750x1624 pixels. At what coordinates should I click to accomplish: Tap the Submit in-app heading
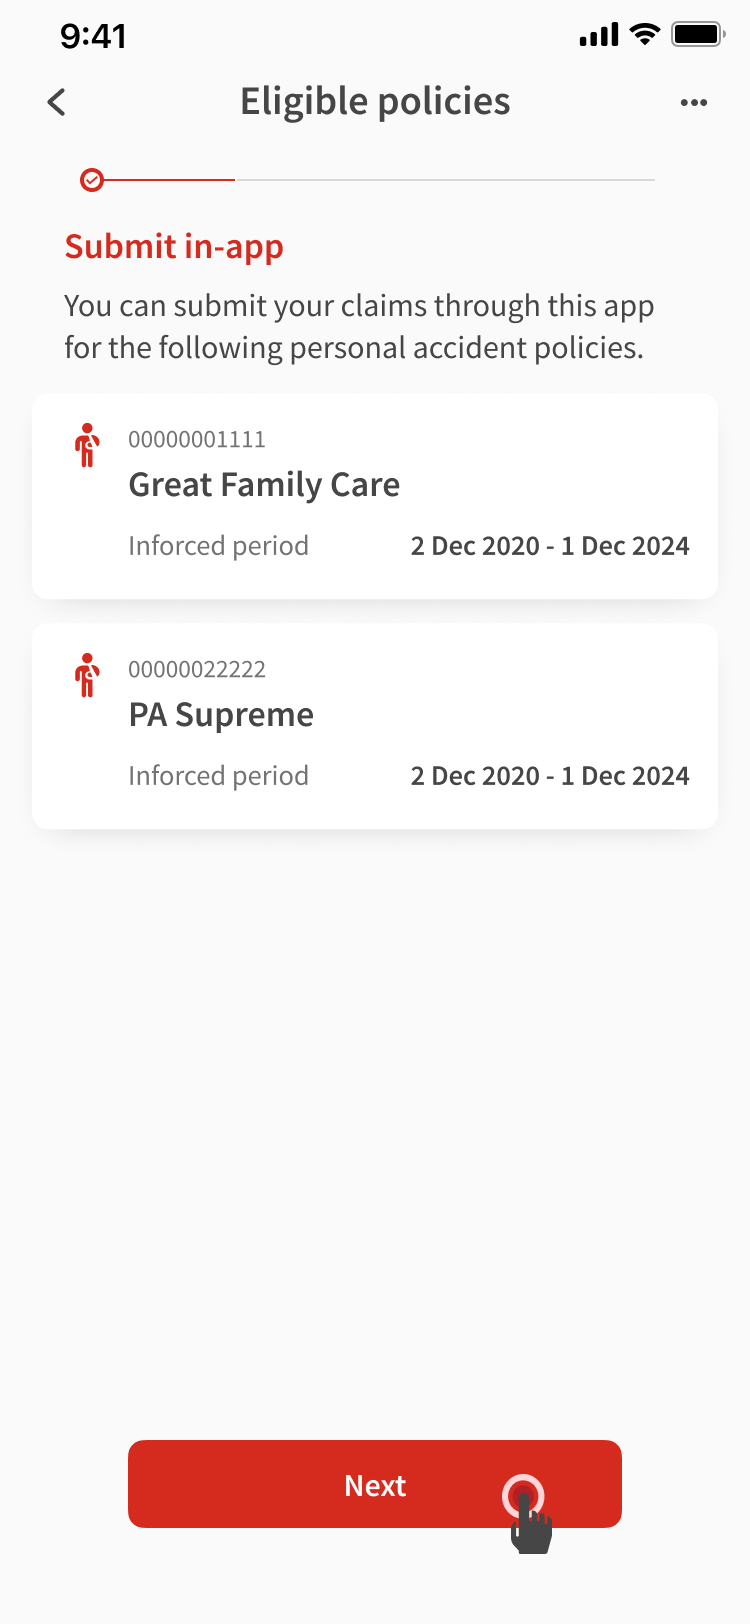(174, 247)
